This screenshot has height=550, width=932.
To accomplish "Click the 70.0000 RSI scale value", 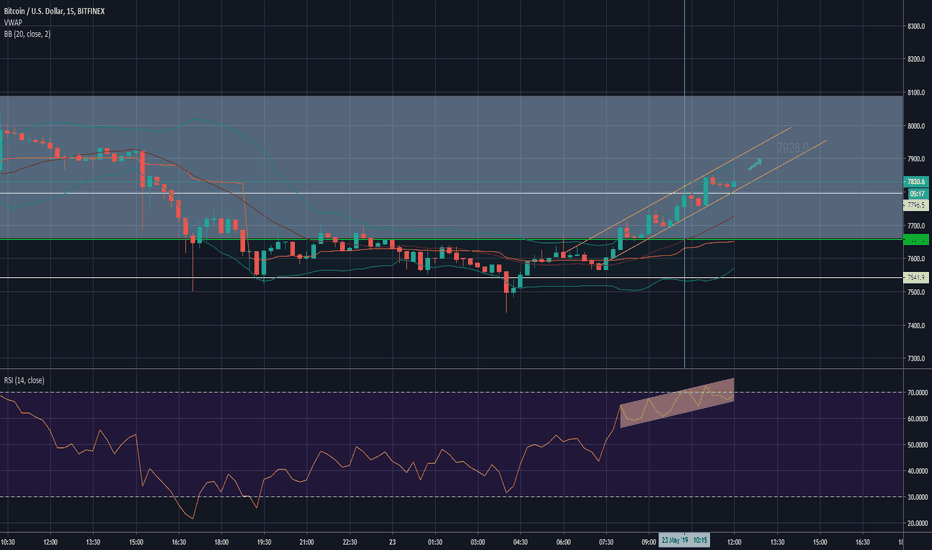I will coord(918,393).
